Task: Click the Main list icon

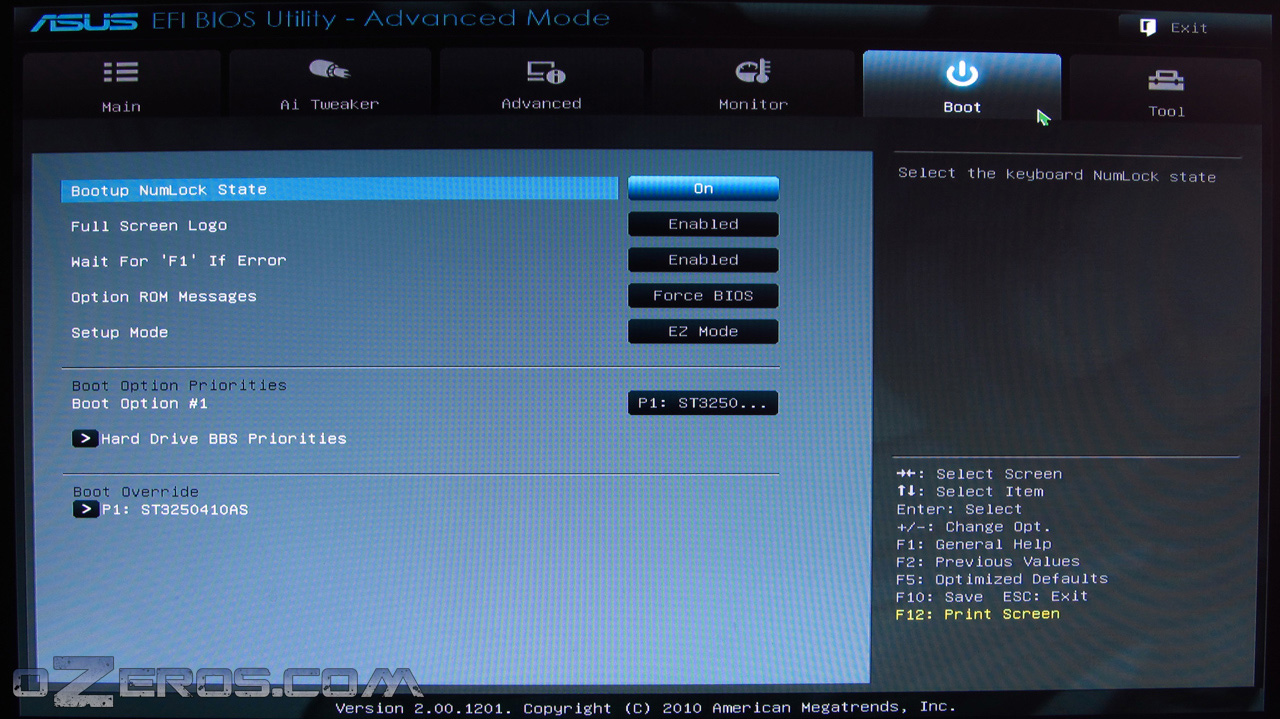Action: (x=121, y=72)
